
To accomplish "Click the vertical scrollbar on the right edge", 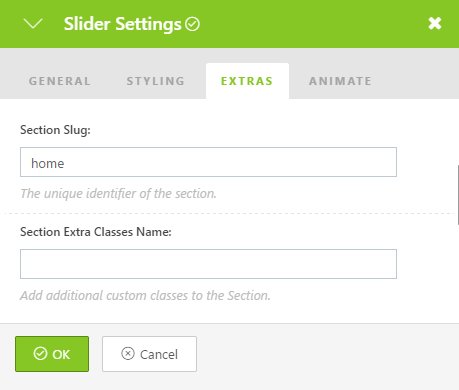I will coord(458,195).
